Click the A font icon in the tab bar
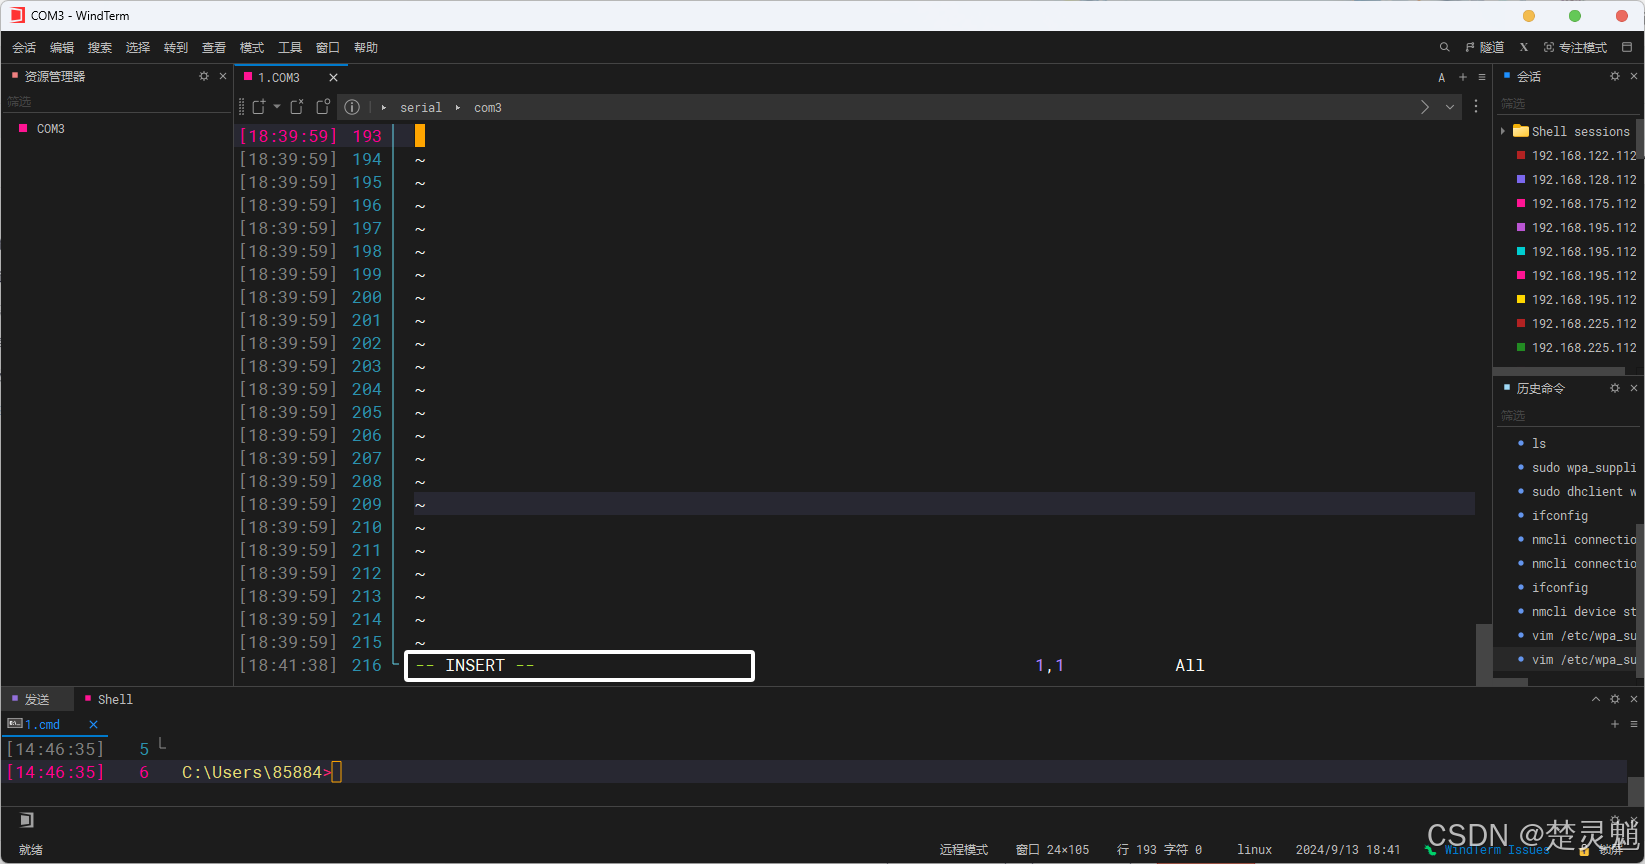 tap(1441, 77)
